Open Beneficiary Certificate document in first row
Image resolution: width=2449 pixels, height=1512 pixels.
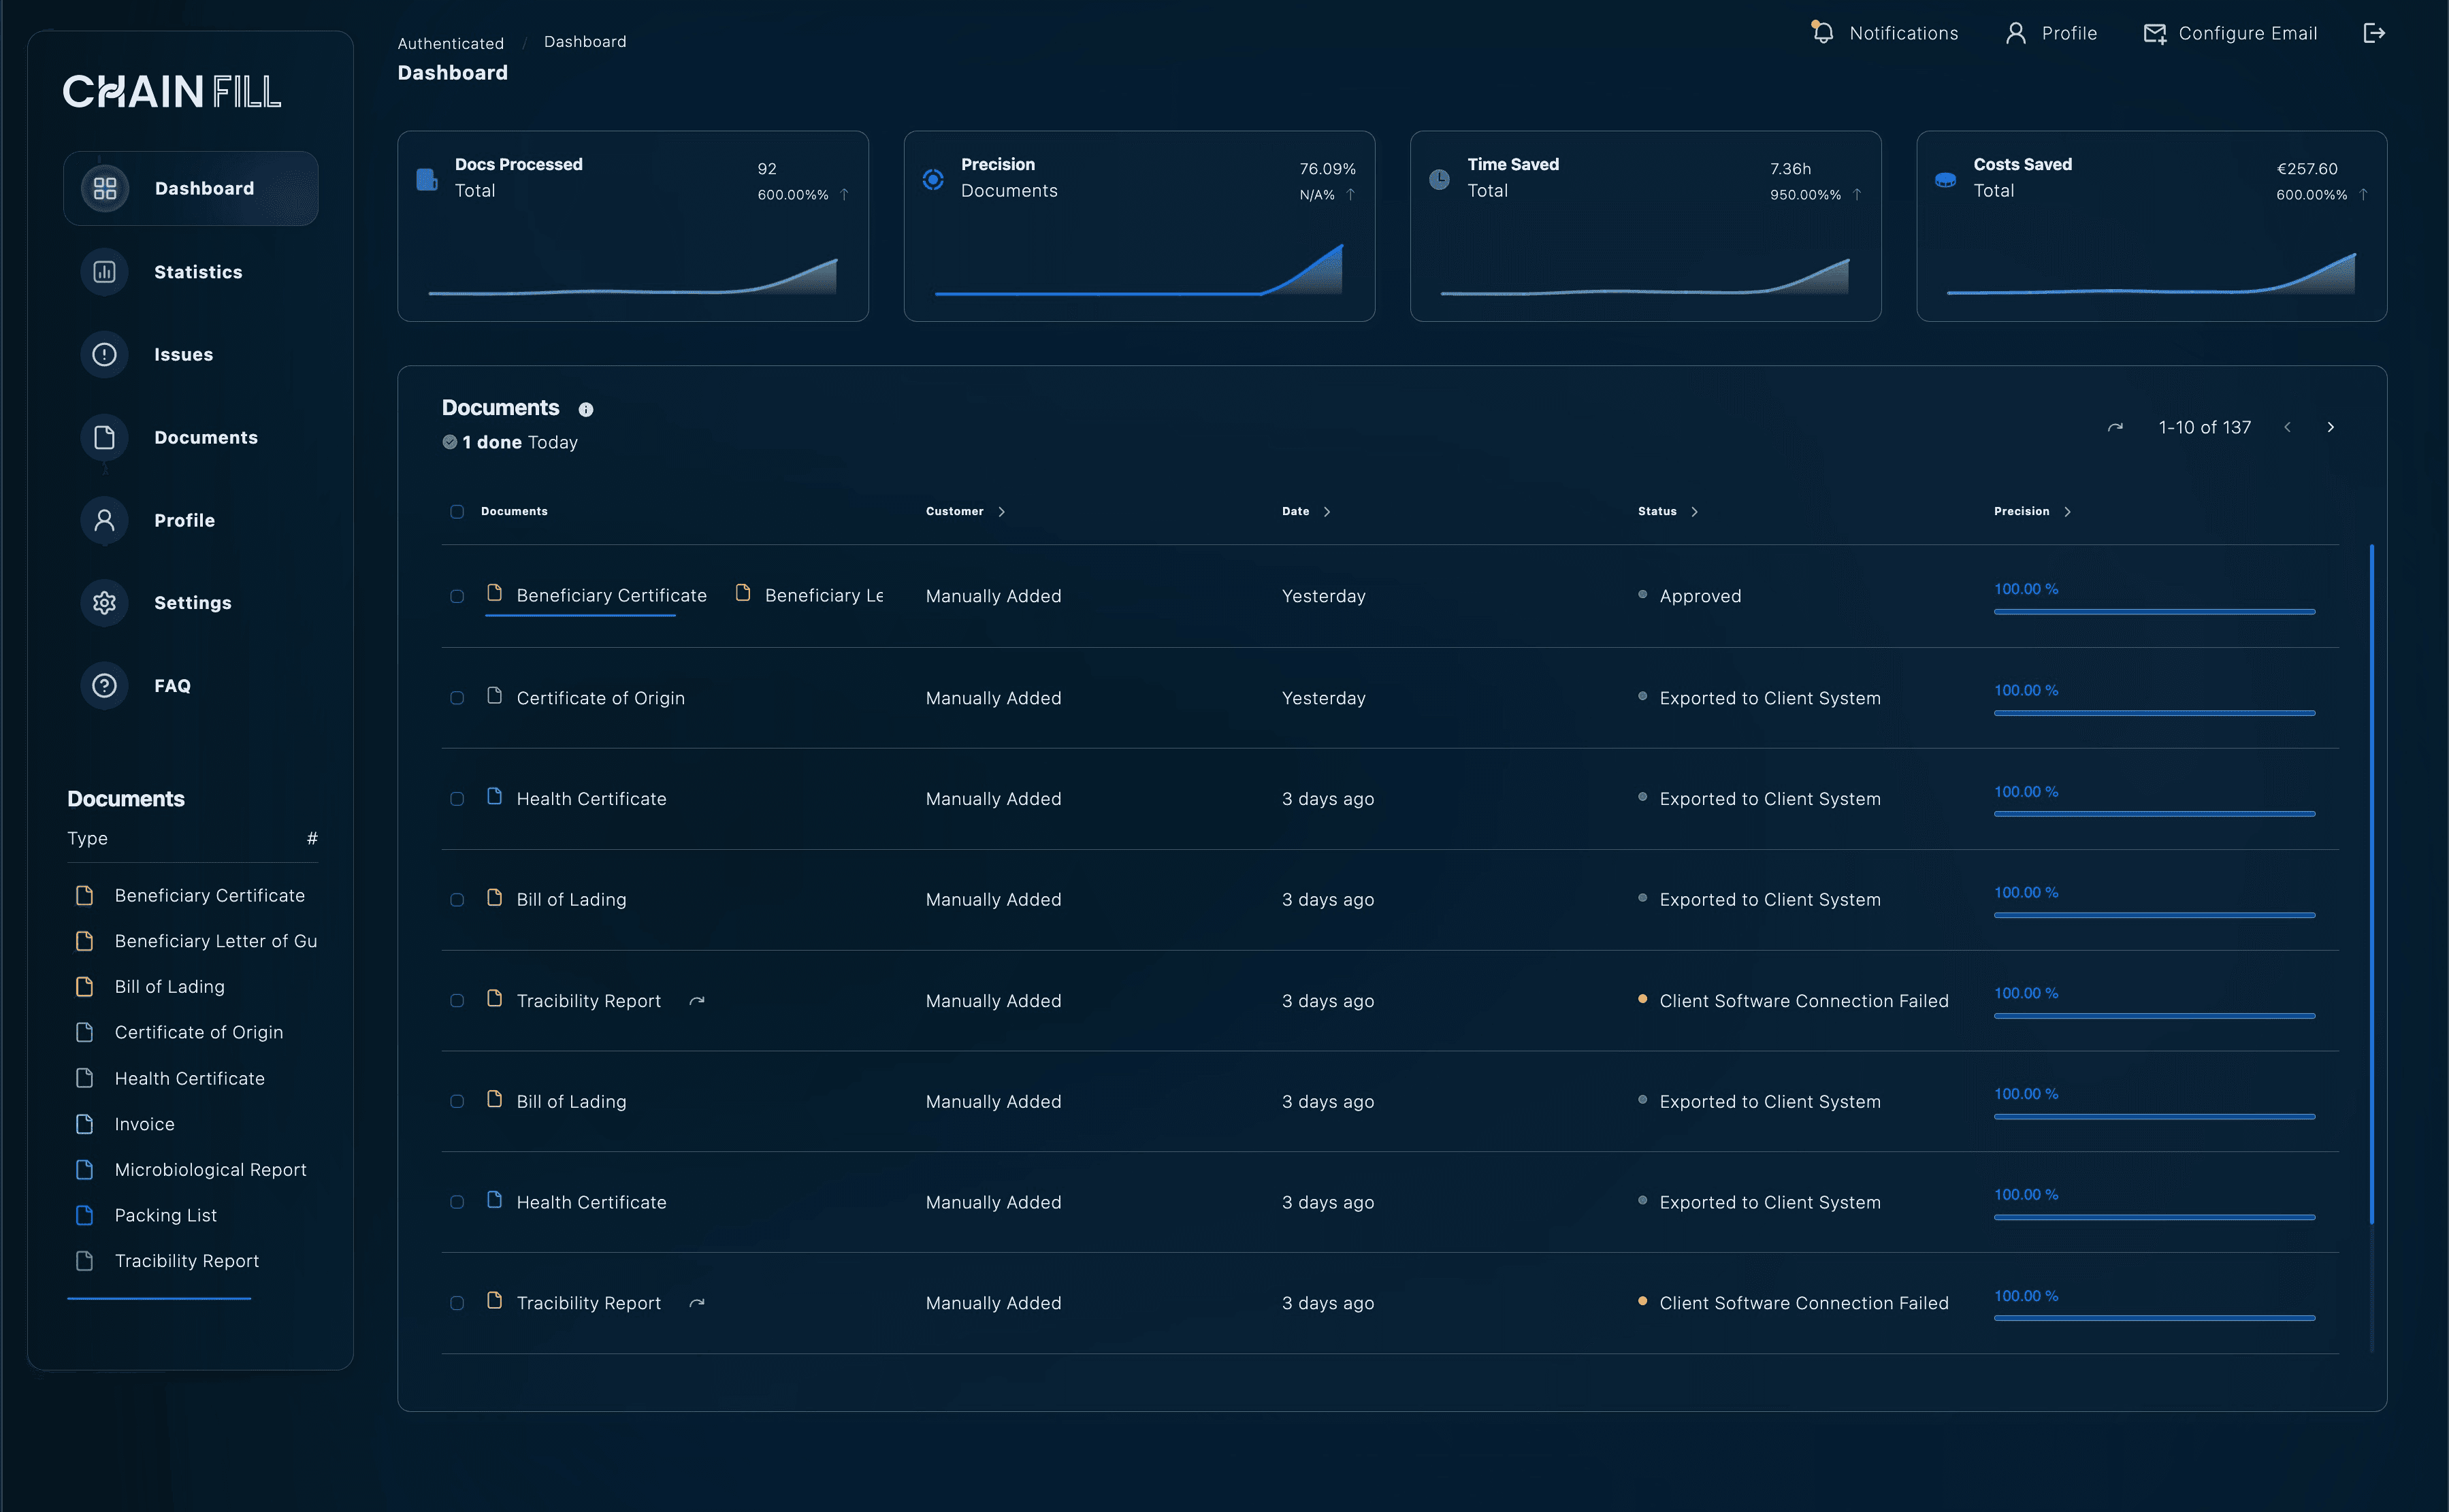(x=611, y=595)
